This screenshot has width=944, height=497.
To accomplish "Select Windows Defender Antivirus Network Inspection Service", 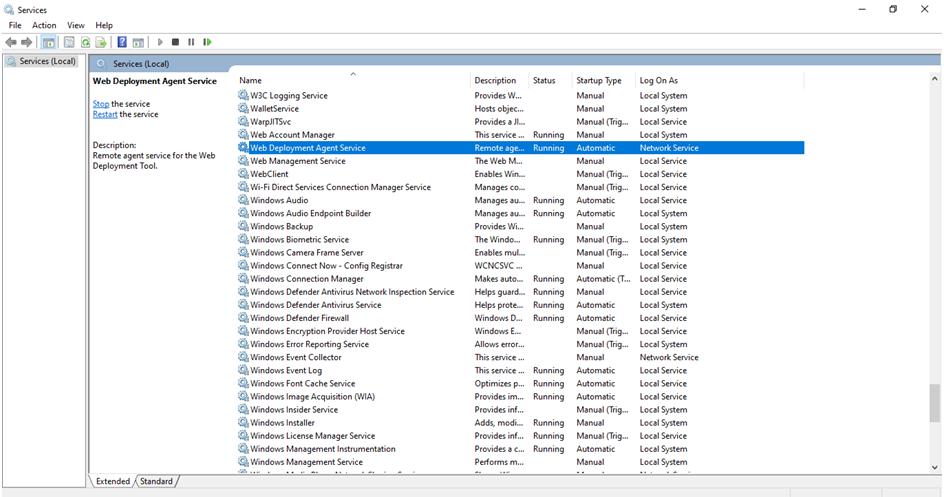I will tap(520, 292).
